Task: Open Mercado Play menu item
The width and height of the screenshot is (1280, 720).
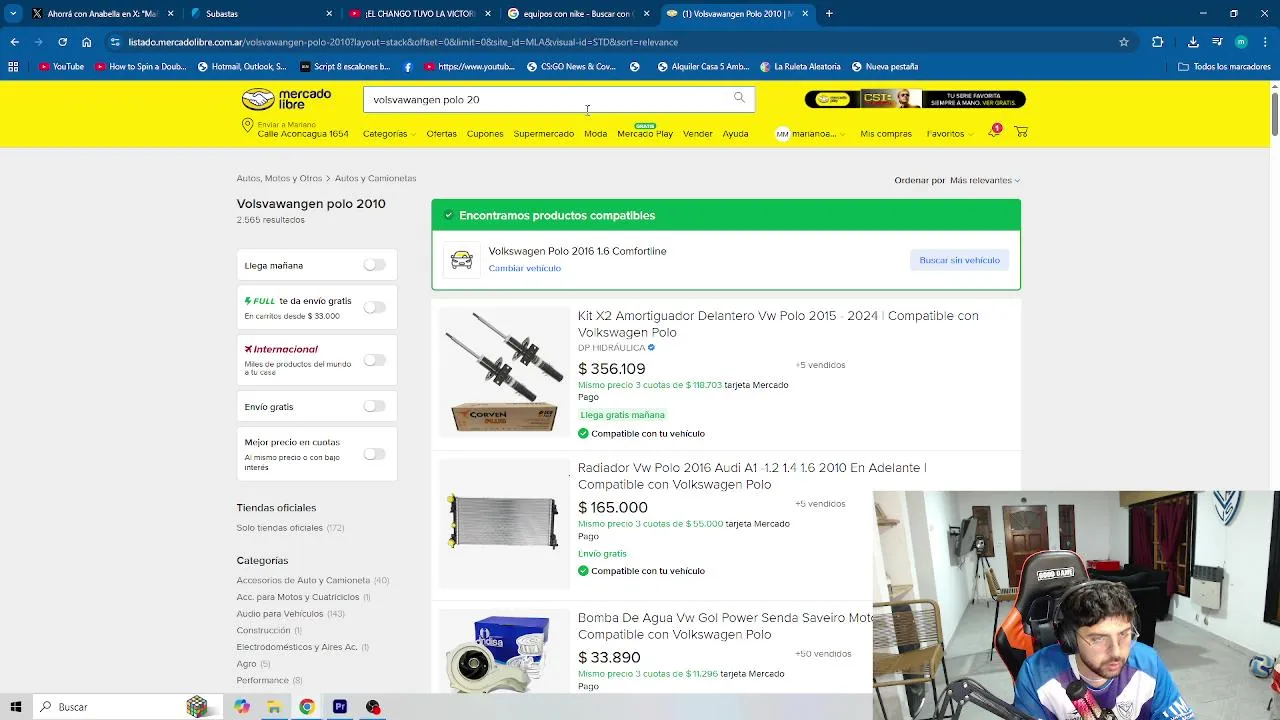Action: tap(645, 134)
